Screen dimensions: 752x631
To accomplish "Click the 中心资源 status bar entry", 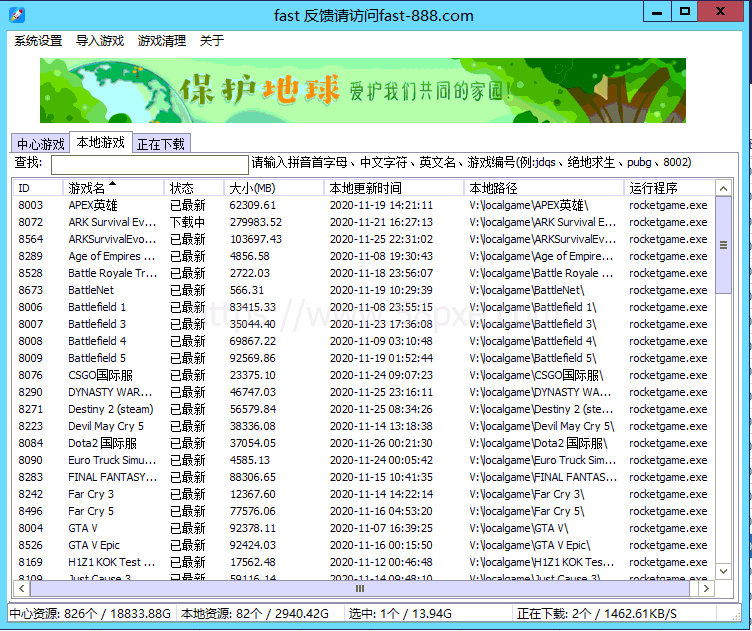I will pyautogui.click(x=90, y=614).
